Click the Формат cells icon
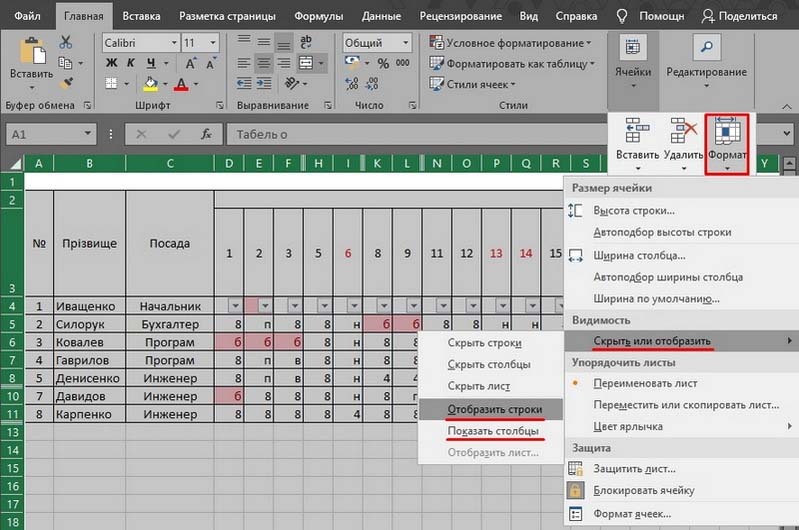This screenshot has width=799, height=530. pos(727,132)
